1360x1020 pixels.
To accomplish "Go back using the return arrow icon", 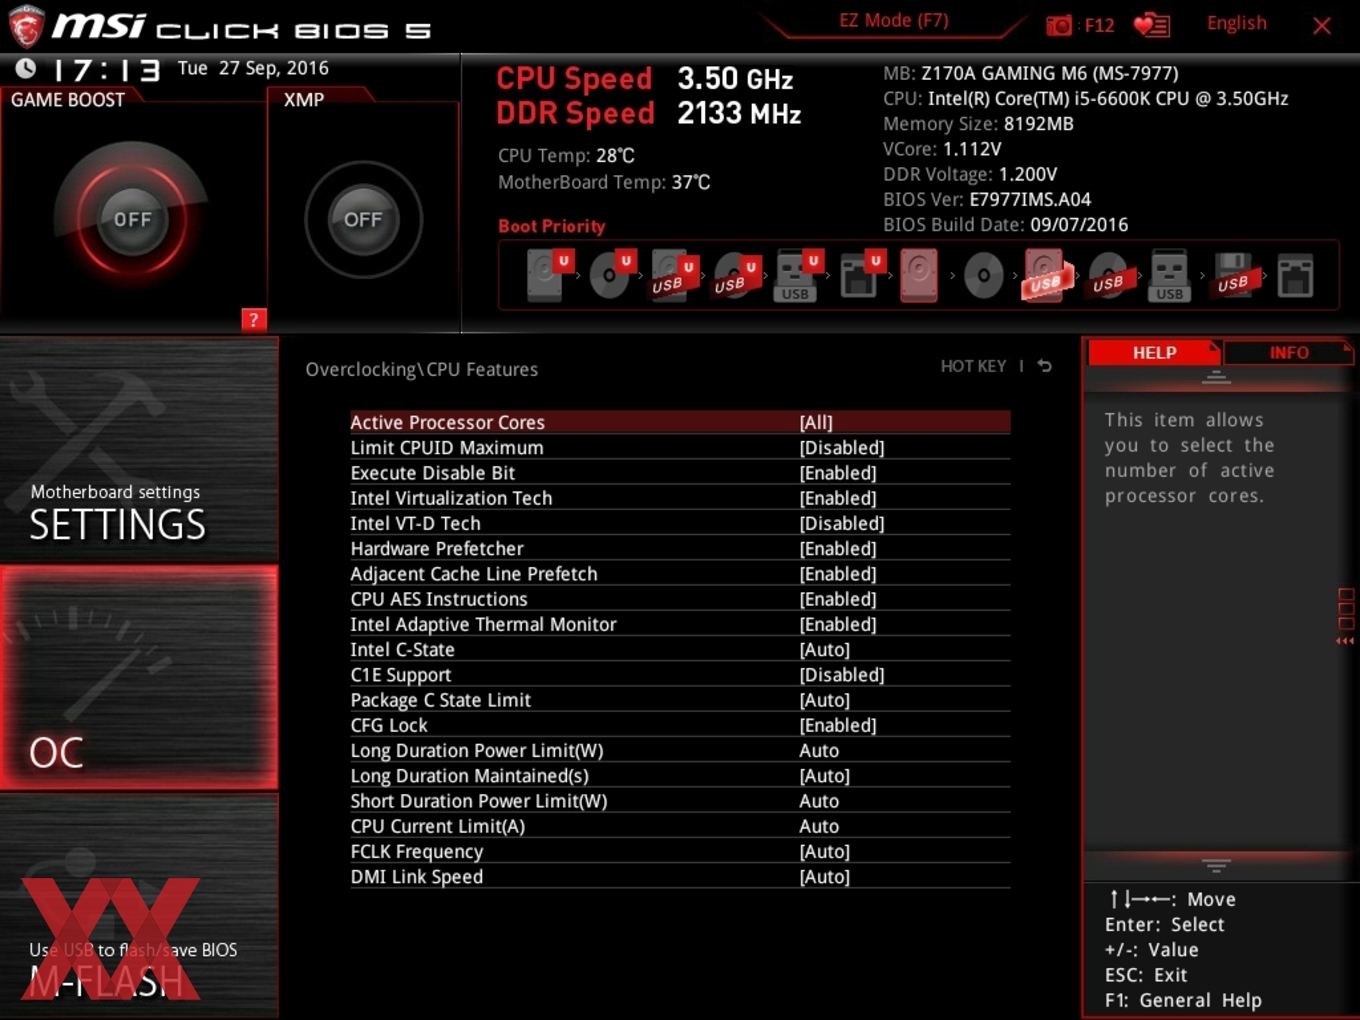I will click(x=1044, y=366).
